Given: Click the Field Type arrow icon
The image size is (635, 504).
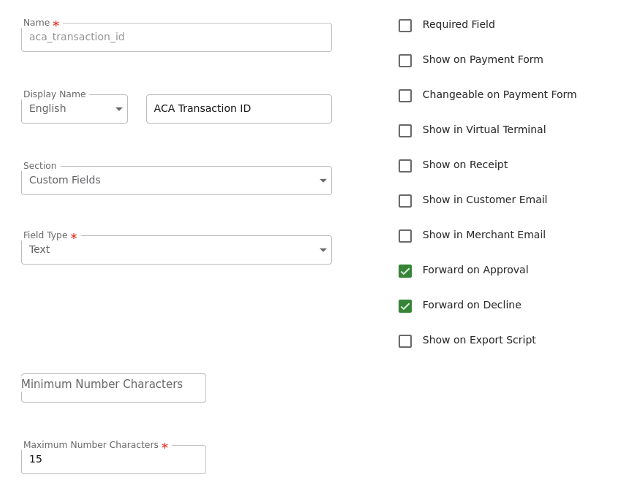Looking at the screenshot, I should tap(323, 250).
